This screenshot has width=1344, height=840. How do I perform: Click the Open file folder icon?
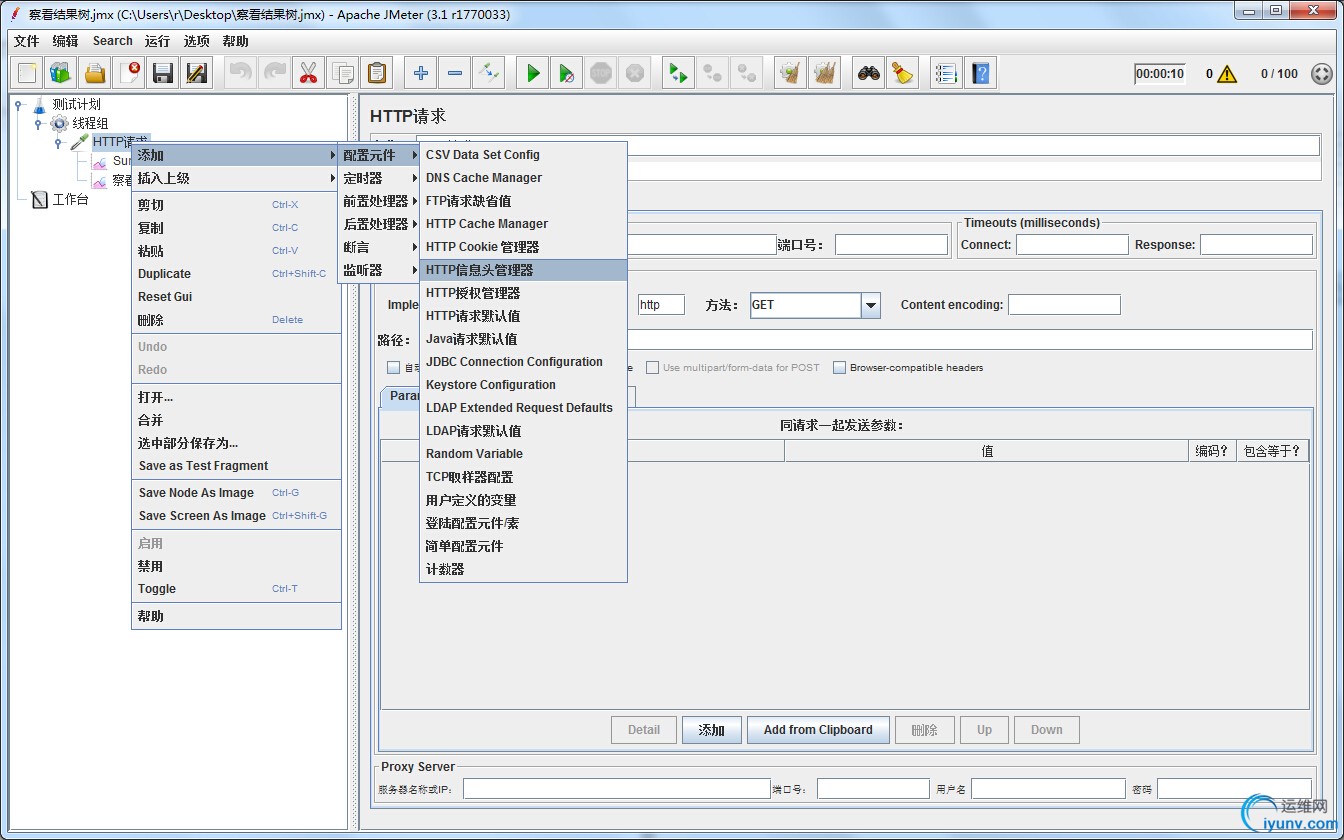coord(95,73)
